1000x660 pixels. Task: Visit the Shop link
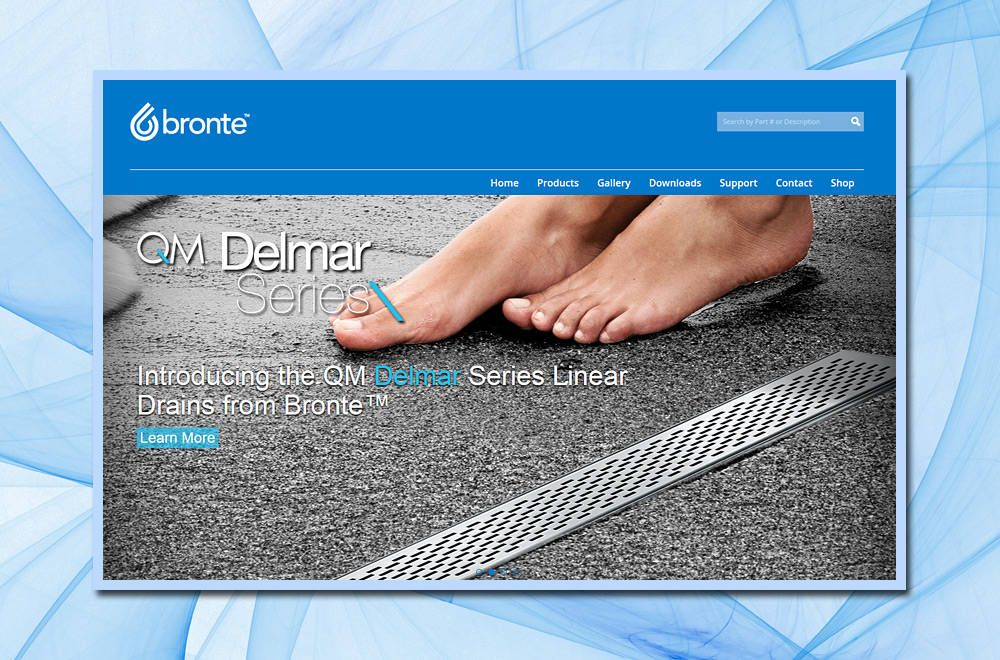point(842,183)
